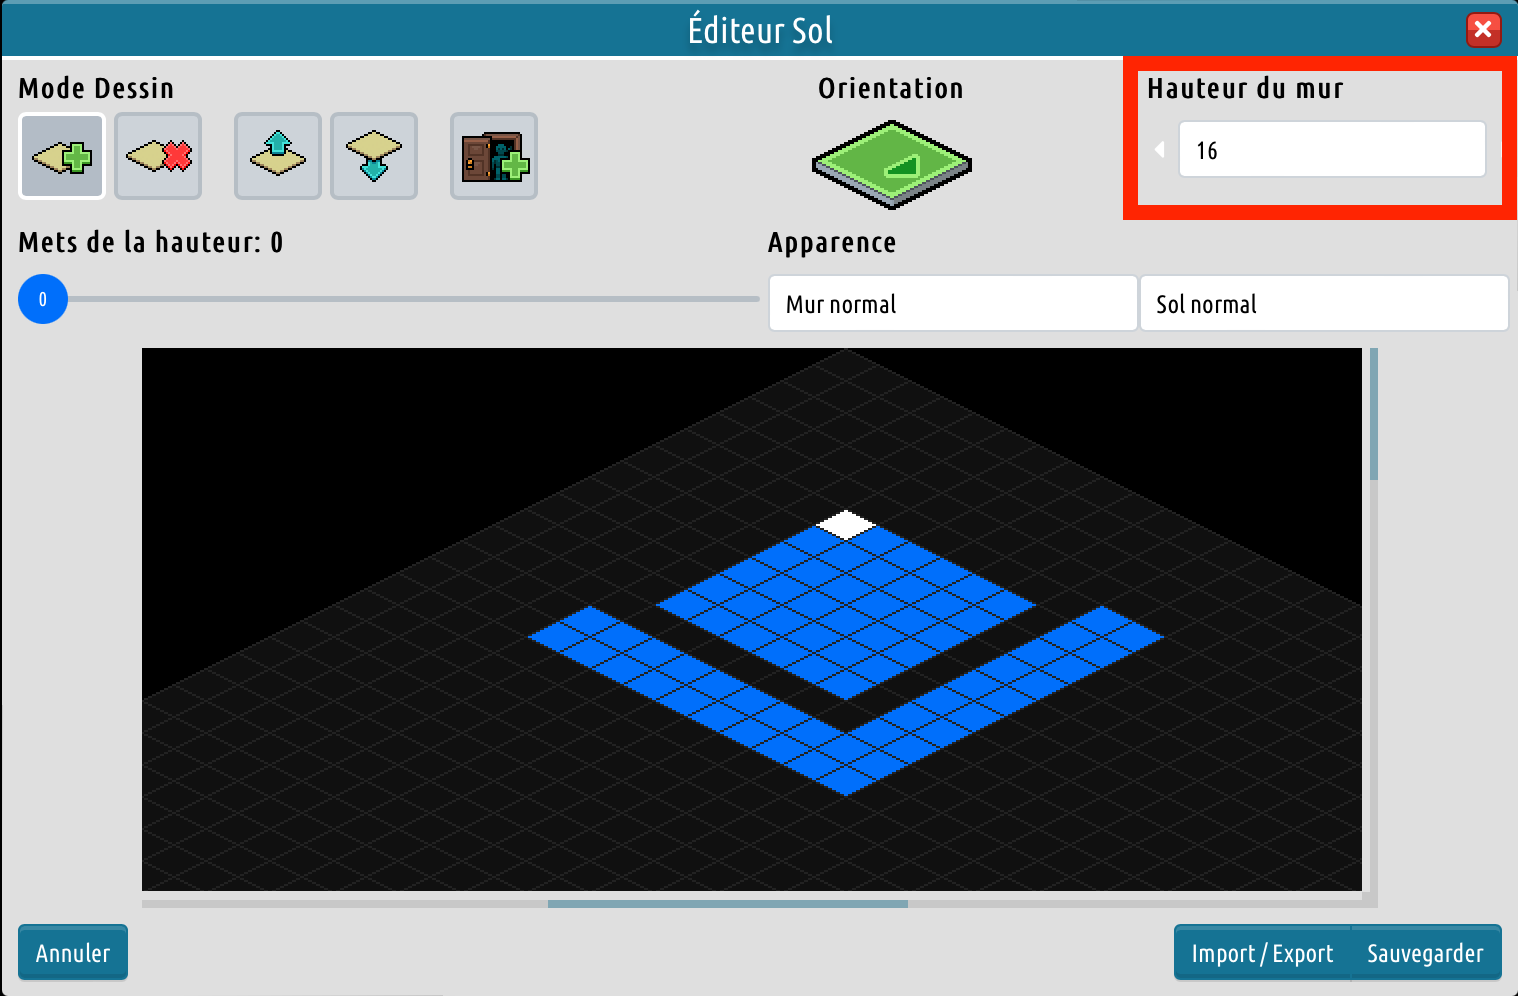This screenshot has height=996, width=1518.
Task: Click the wall height decrease arrow
Action: 1160,149
